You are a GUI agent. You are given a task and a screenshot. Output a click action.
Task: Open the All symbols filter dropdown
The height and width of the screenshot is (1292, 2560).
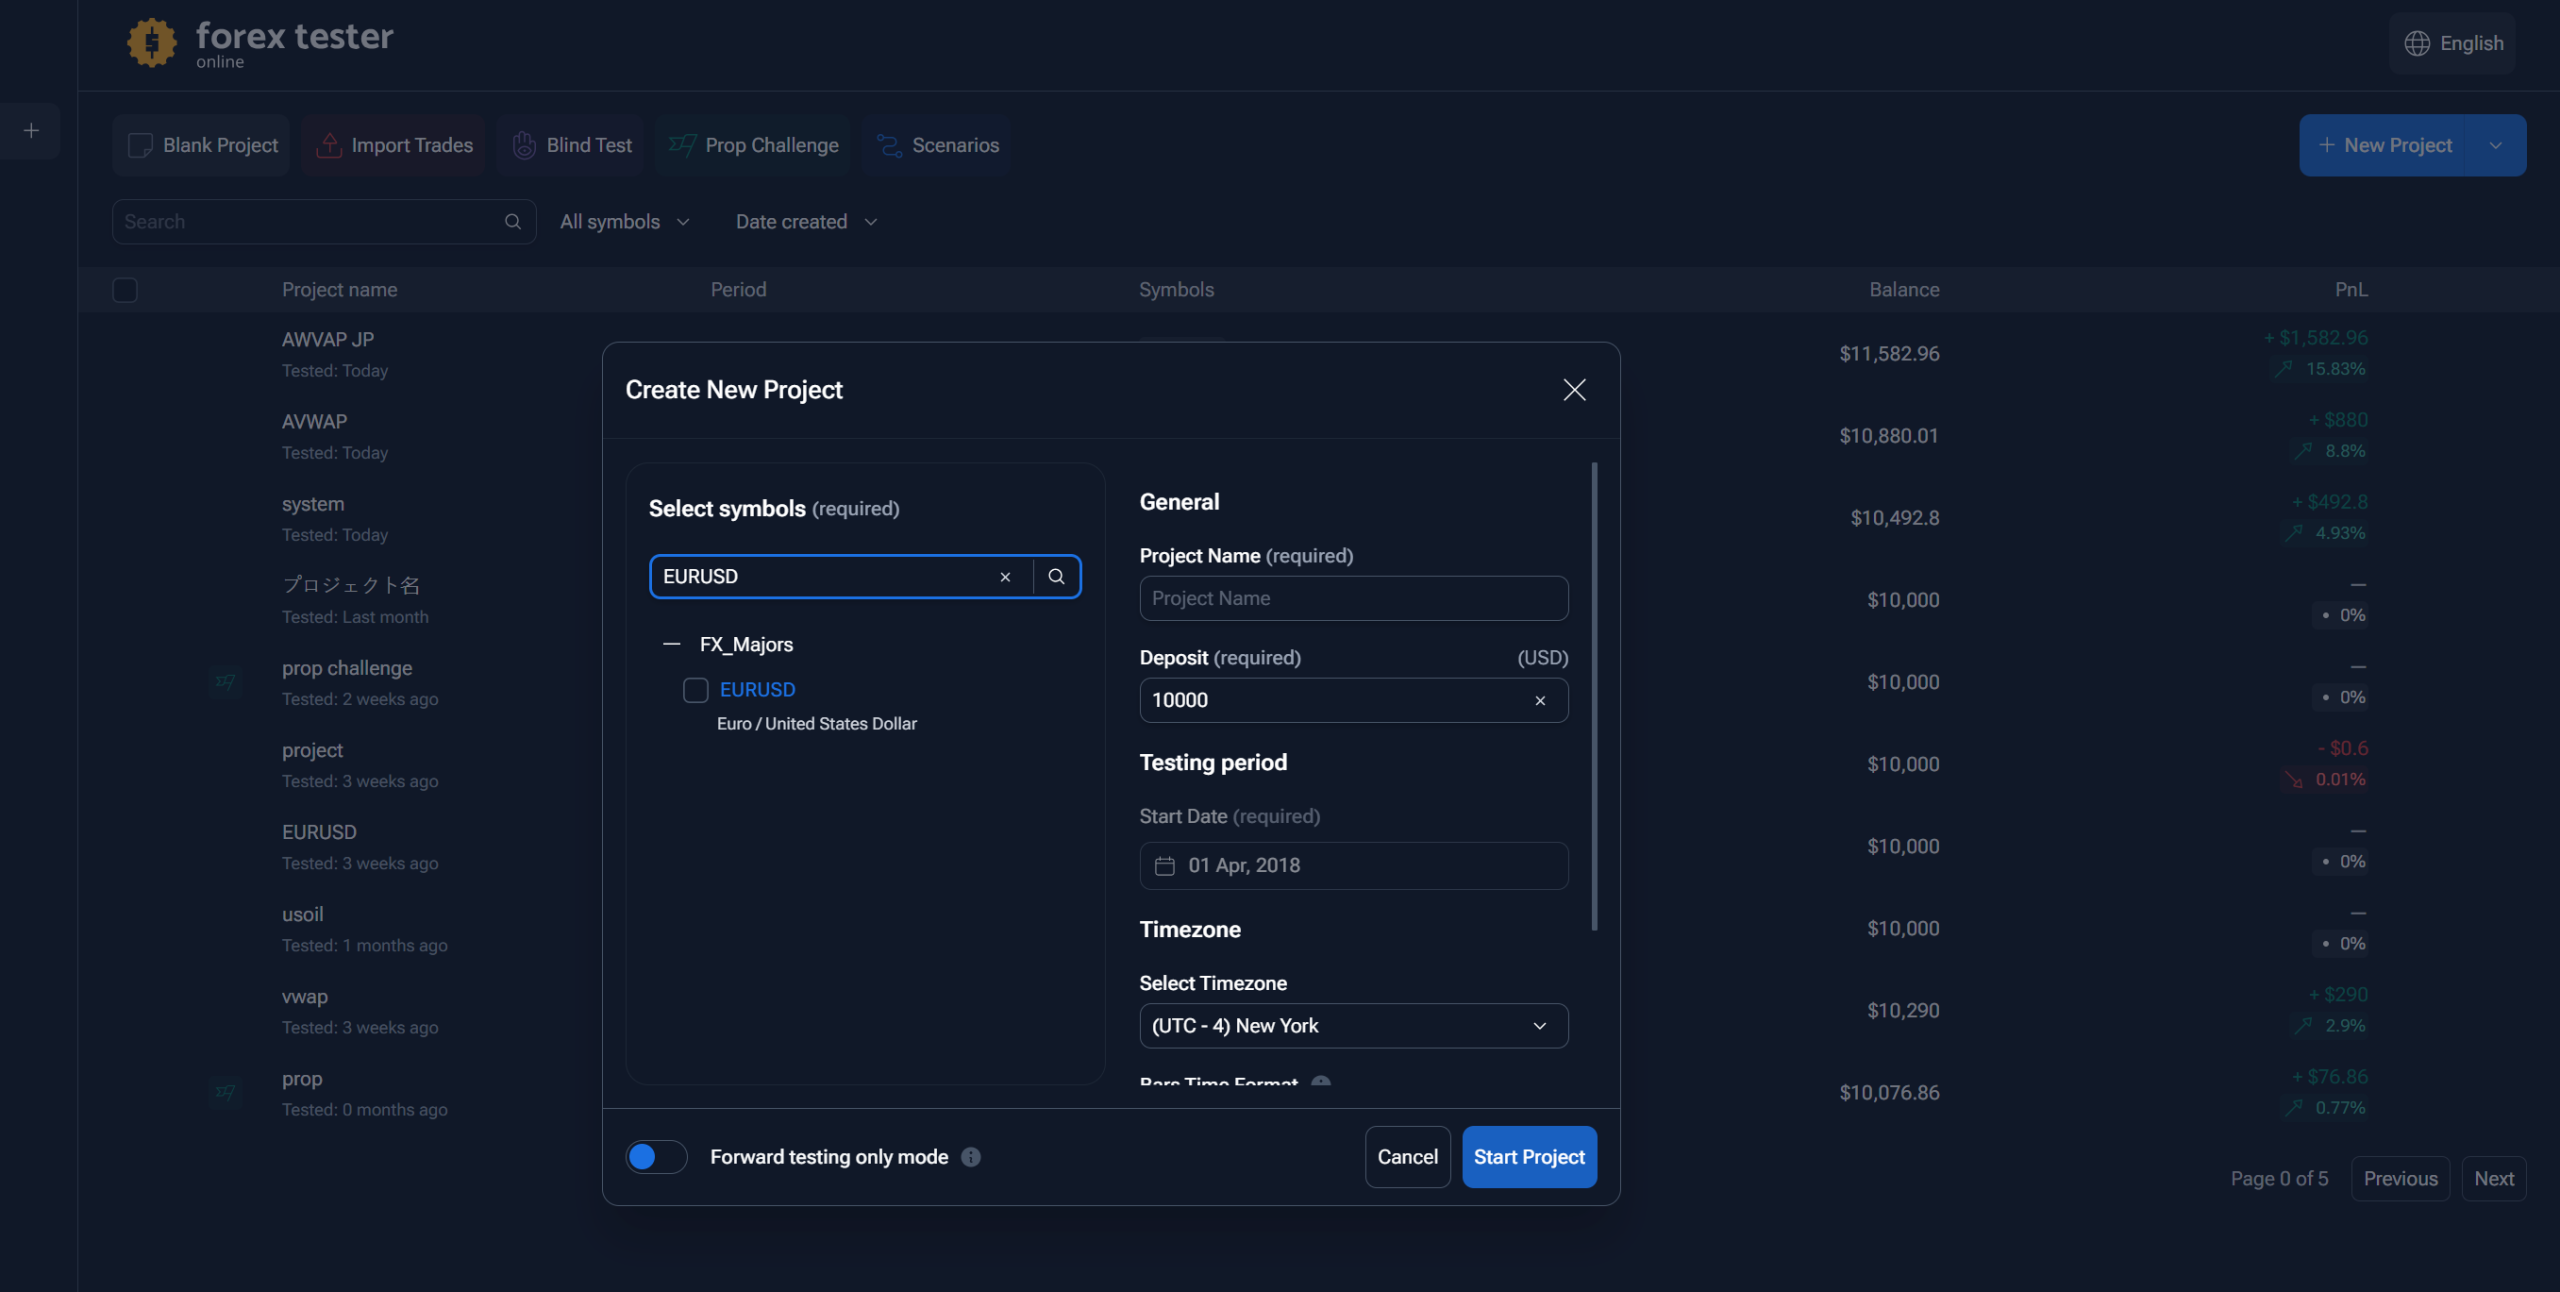point(624,222)
